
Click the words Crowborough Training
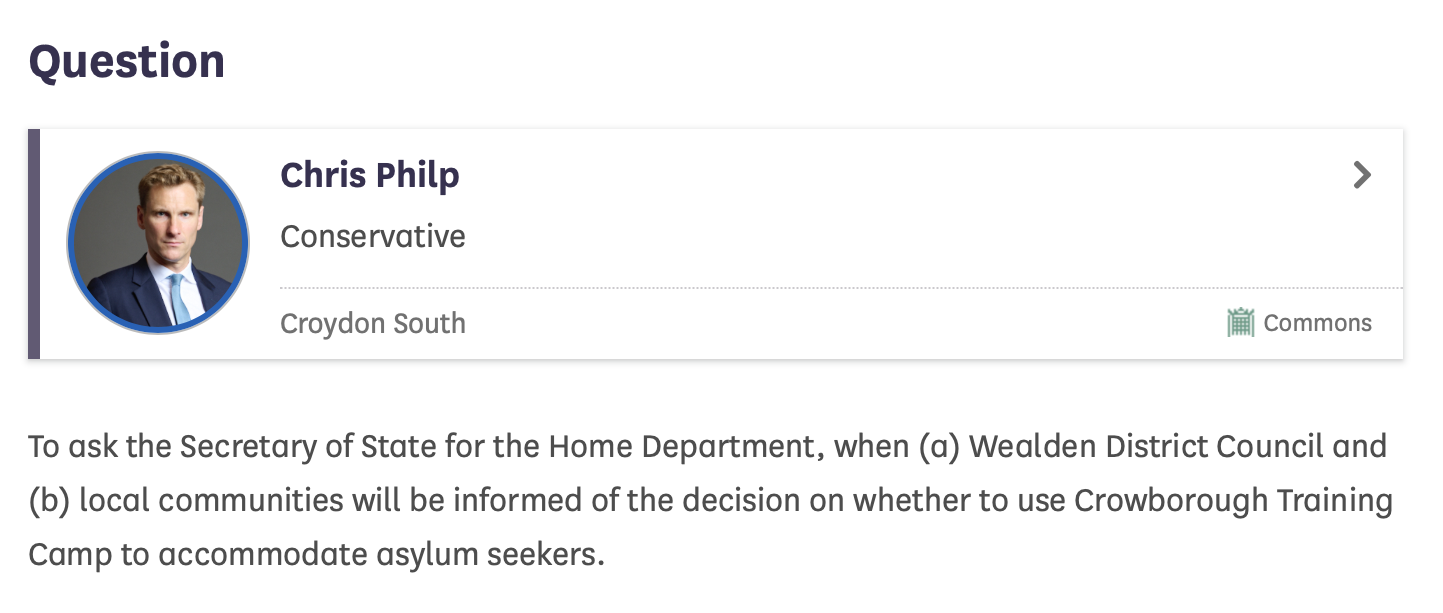[x=1233, y=500]
